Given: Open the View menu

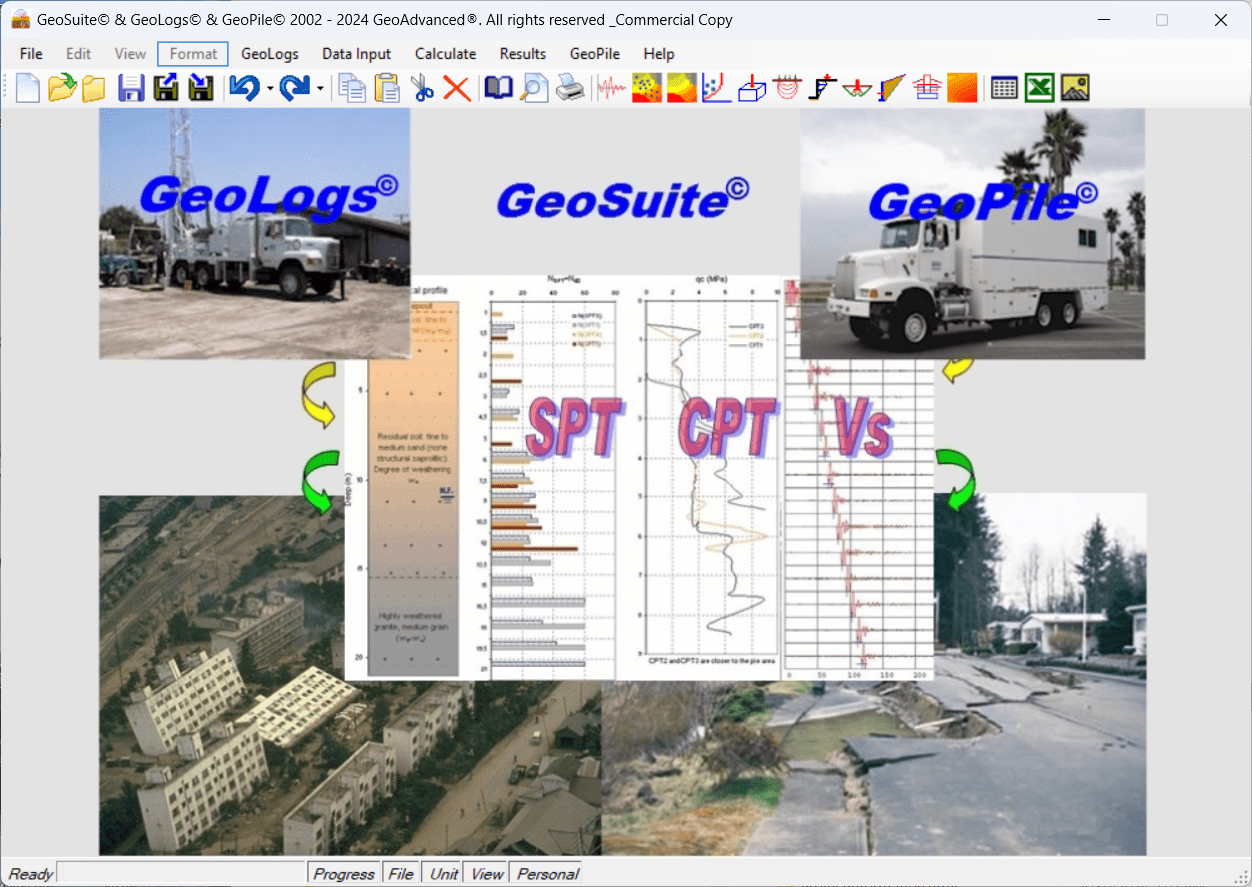Looking at the screenshot, I should 130,54.
